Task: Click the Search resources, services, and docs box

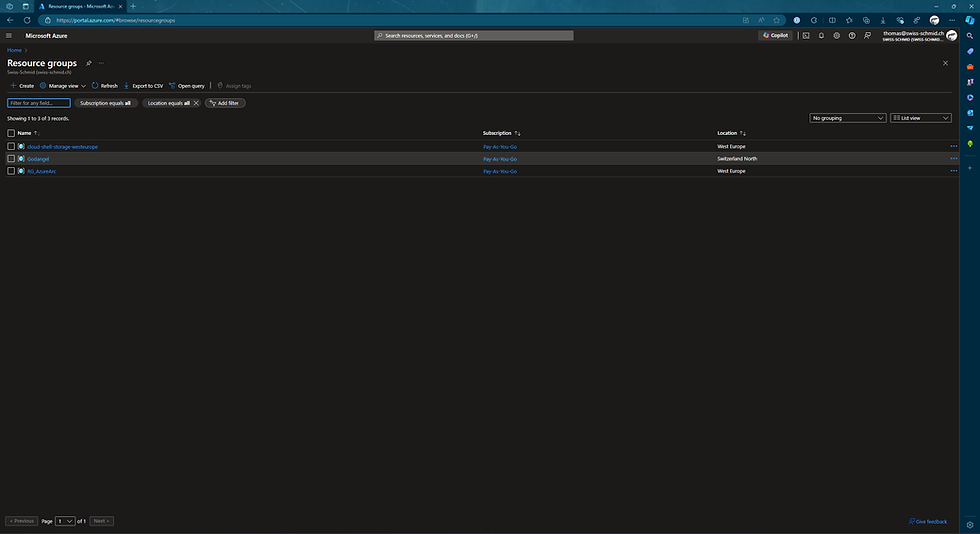Action: coord(474,36)
